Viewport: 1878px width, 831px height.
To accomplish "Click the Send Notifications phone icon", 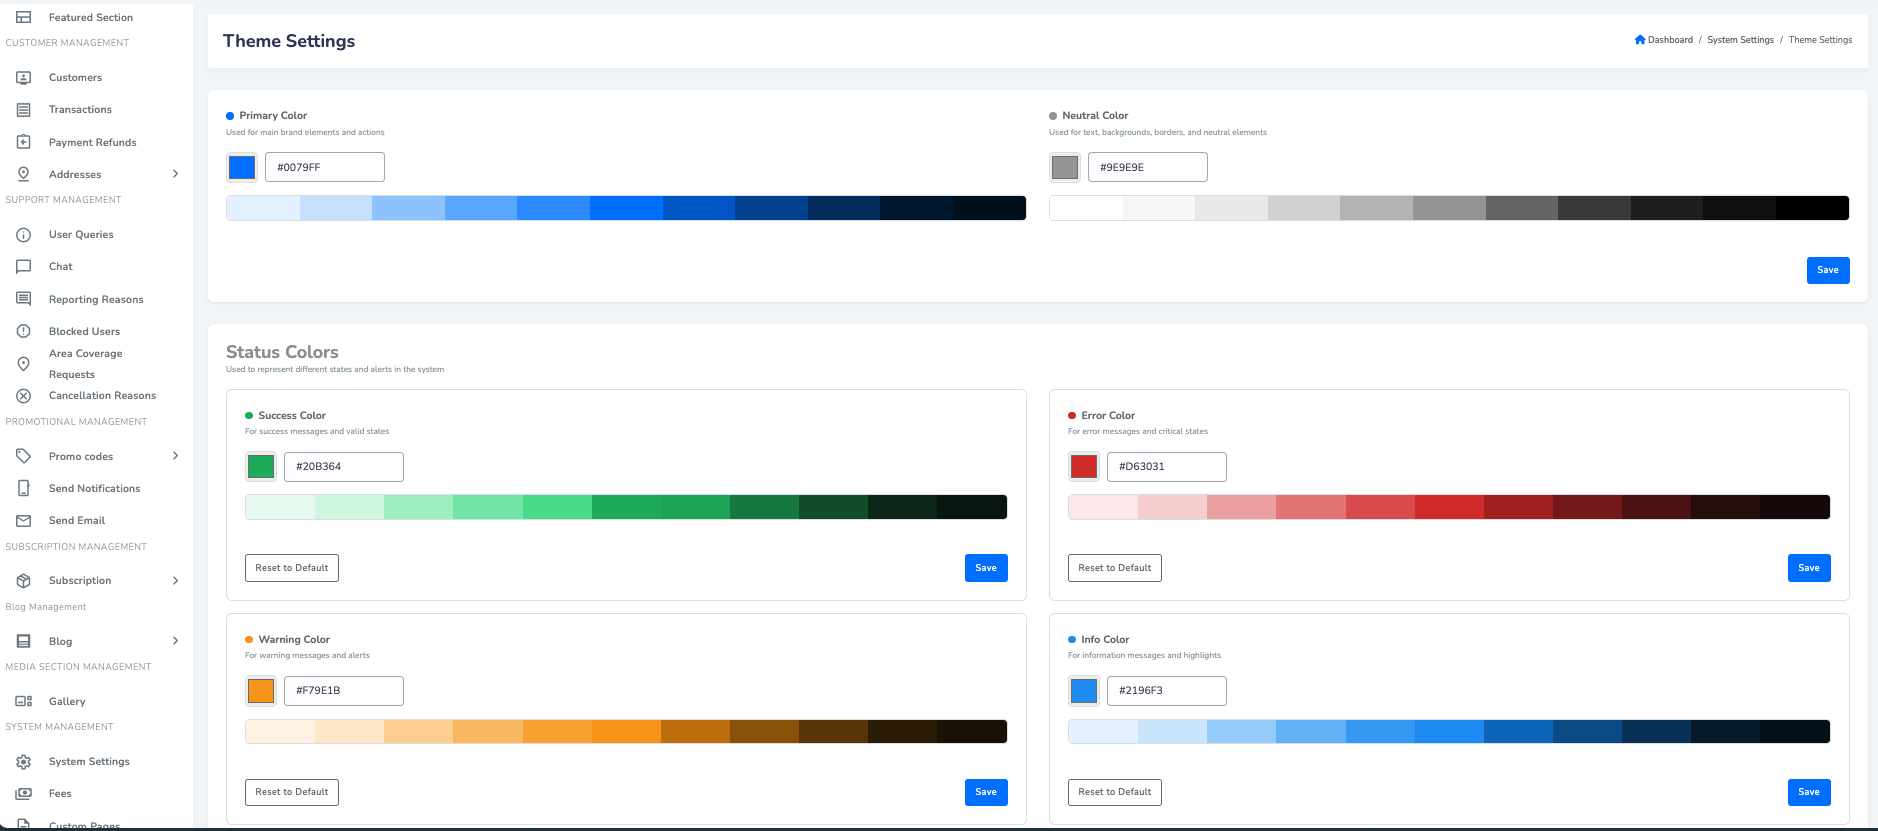I will (x=23, y=488).
